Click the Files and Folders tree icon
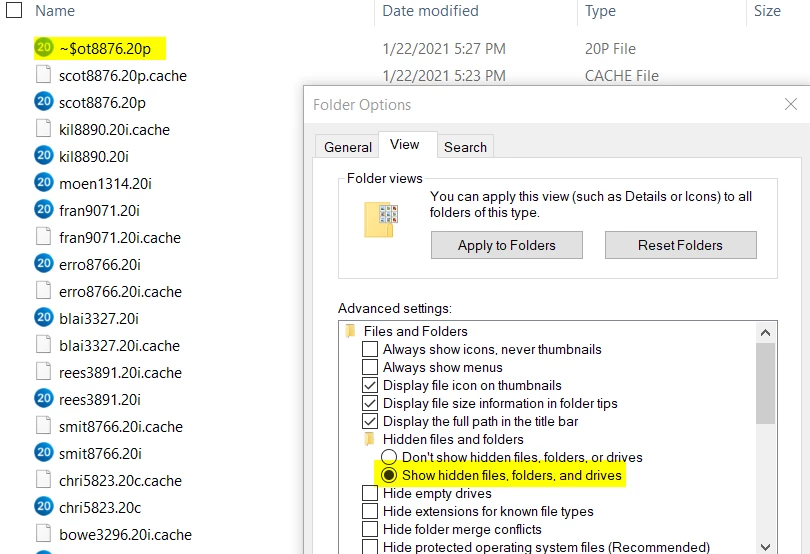This screenshot has width=810, height=554. (x=351, y=331)
